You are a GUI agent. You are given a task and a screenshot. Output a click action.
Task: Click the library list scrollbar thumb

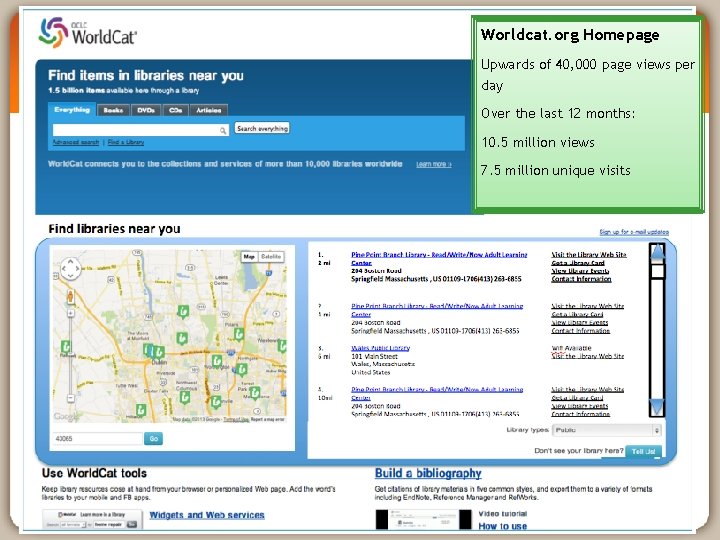click(658, 271)
